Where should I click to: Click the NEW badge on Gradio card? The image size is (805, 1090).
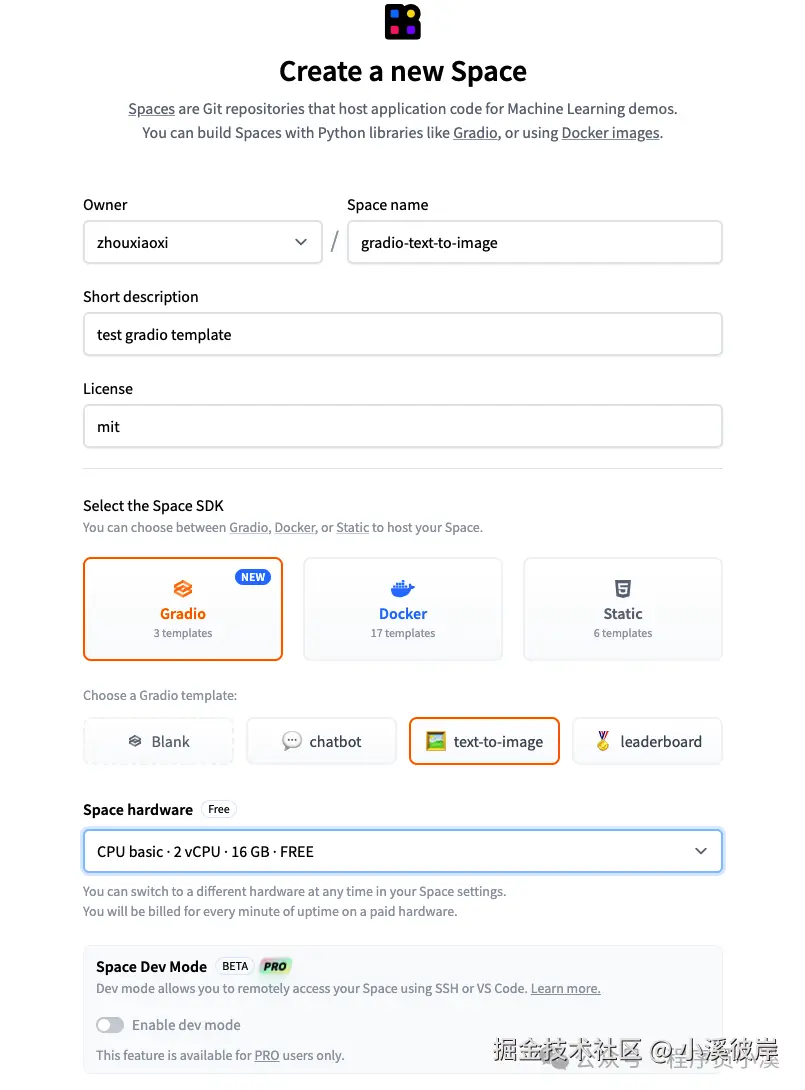coord(253,577)
